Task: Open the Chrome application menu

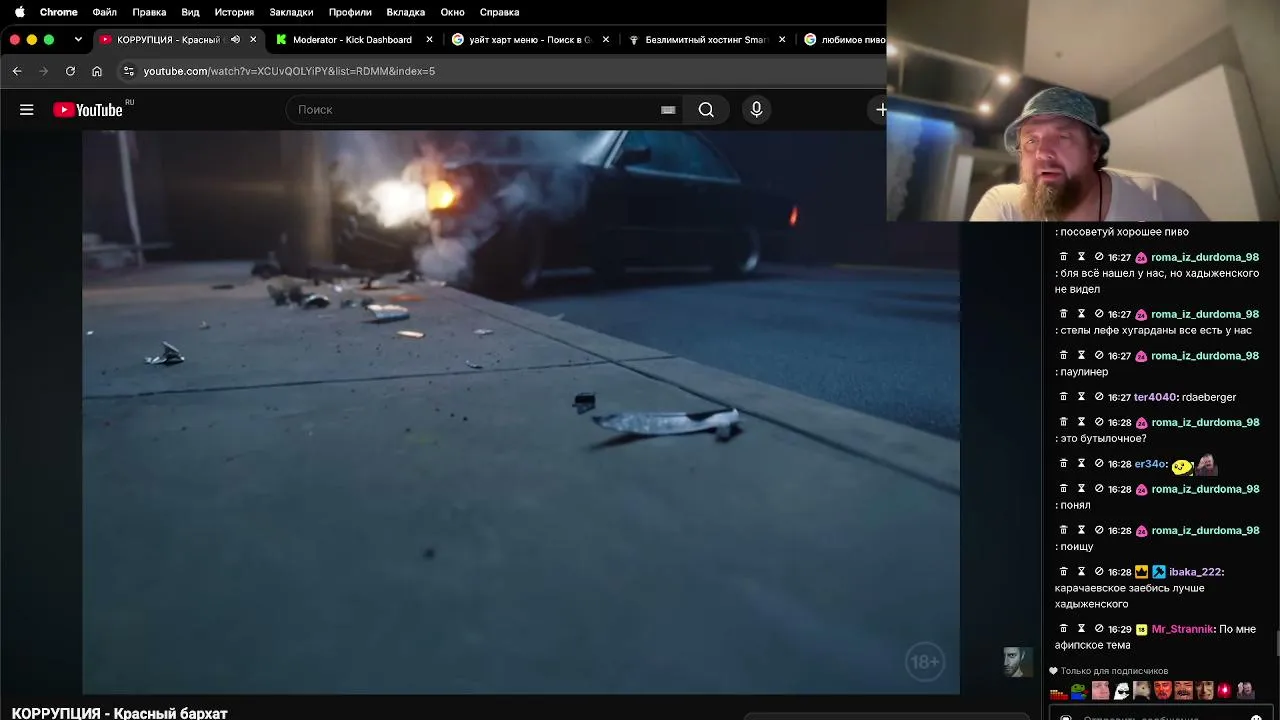Action: (x=59, y=12)
